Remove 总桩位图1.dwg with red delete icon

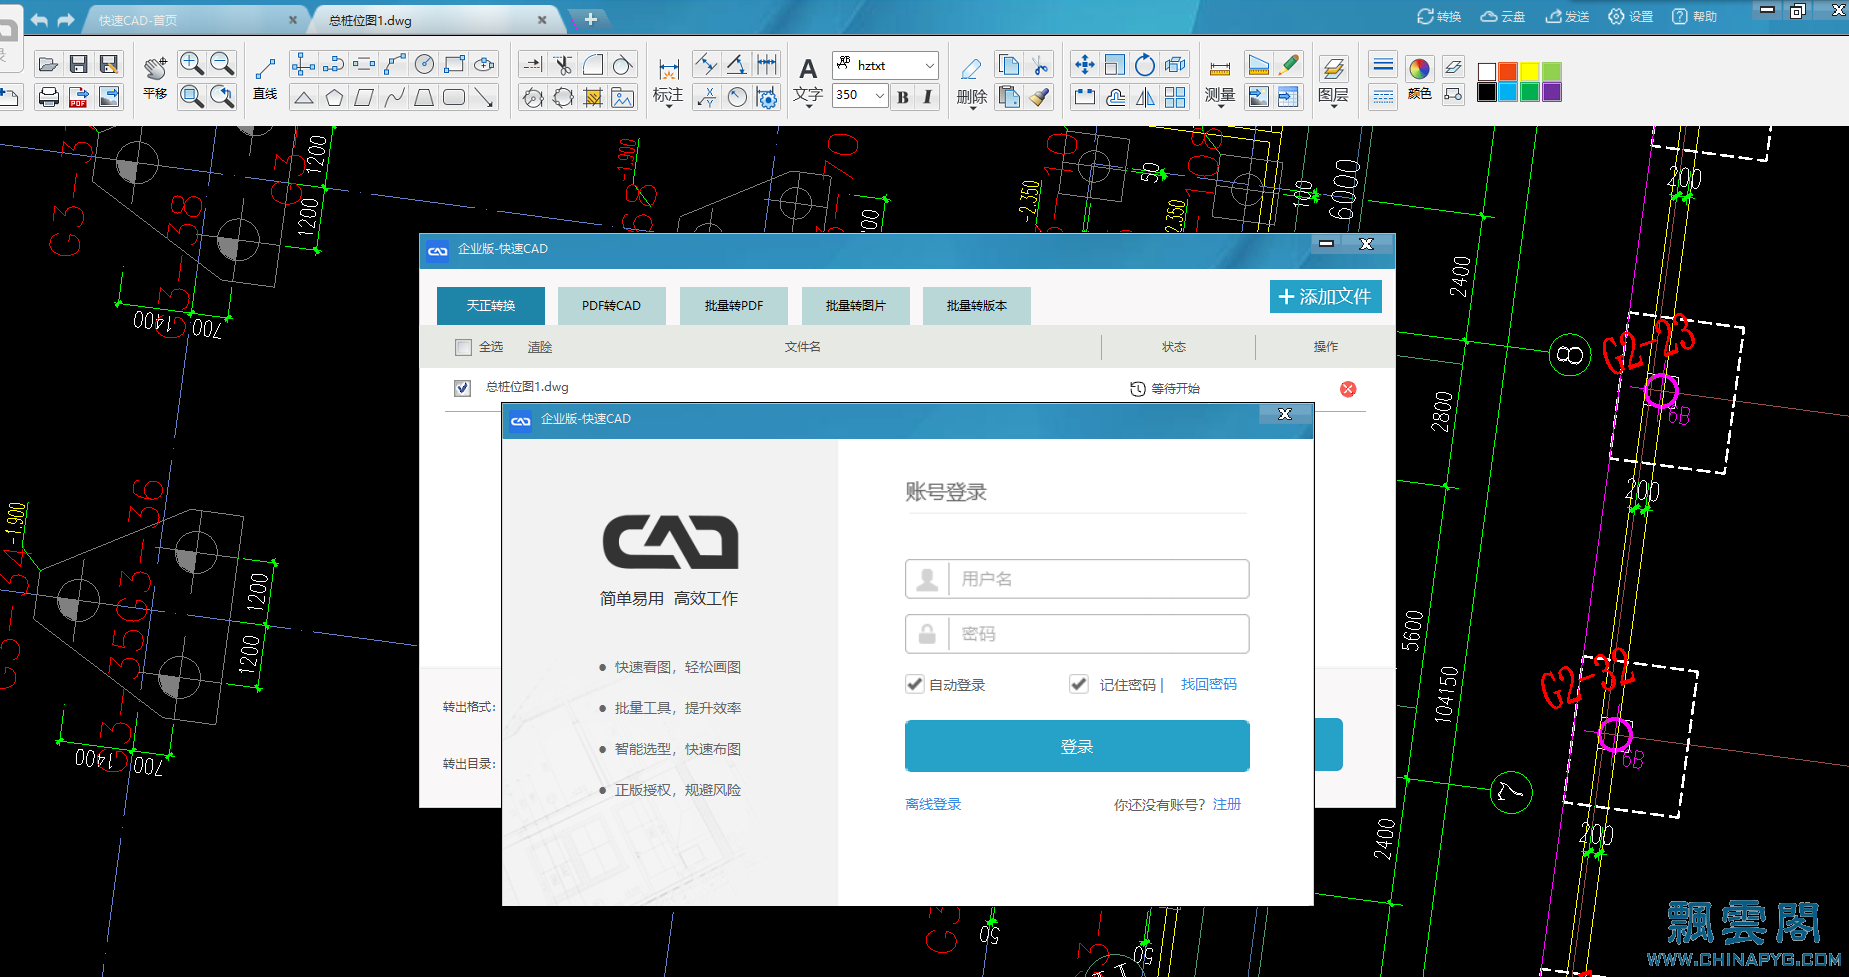(1348, 389)
